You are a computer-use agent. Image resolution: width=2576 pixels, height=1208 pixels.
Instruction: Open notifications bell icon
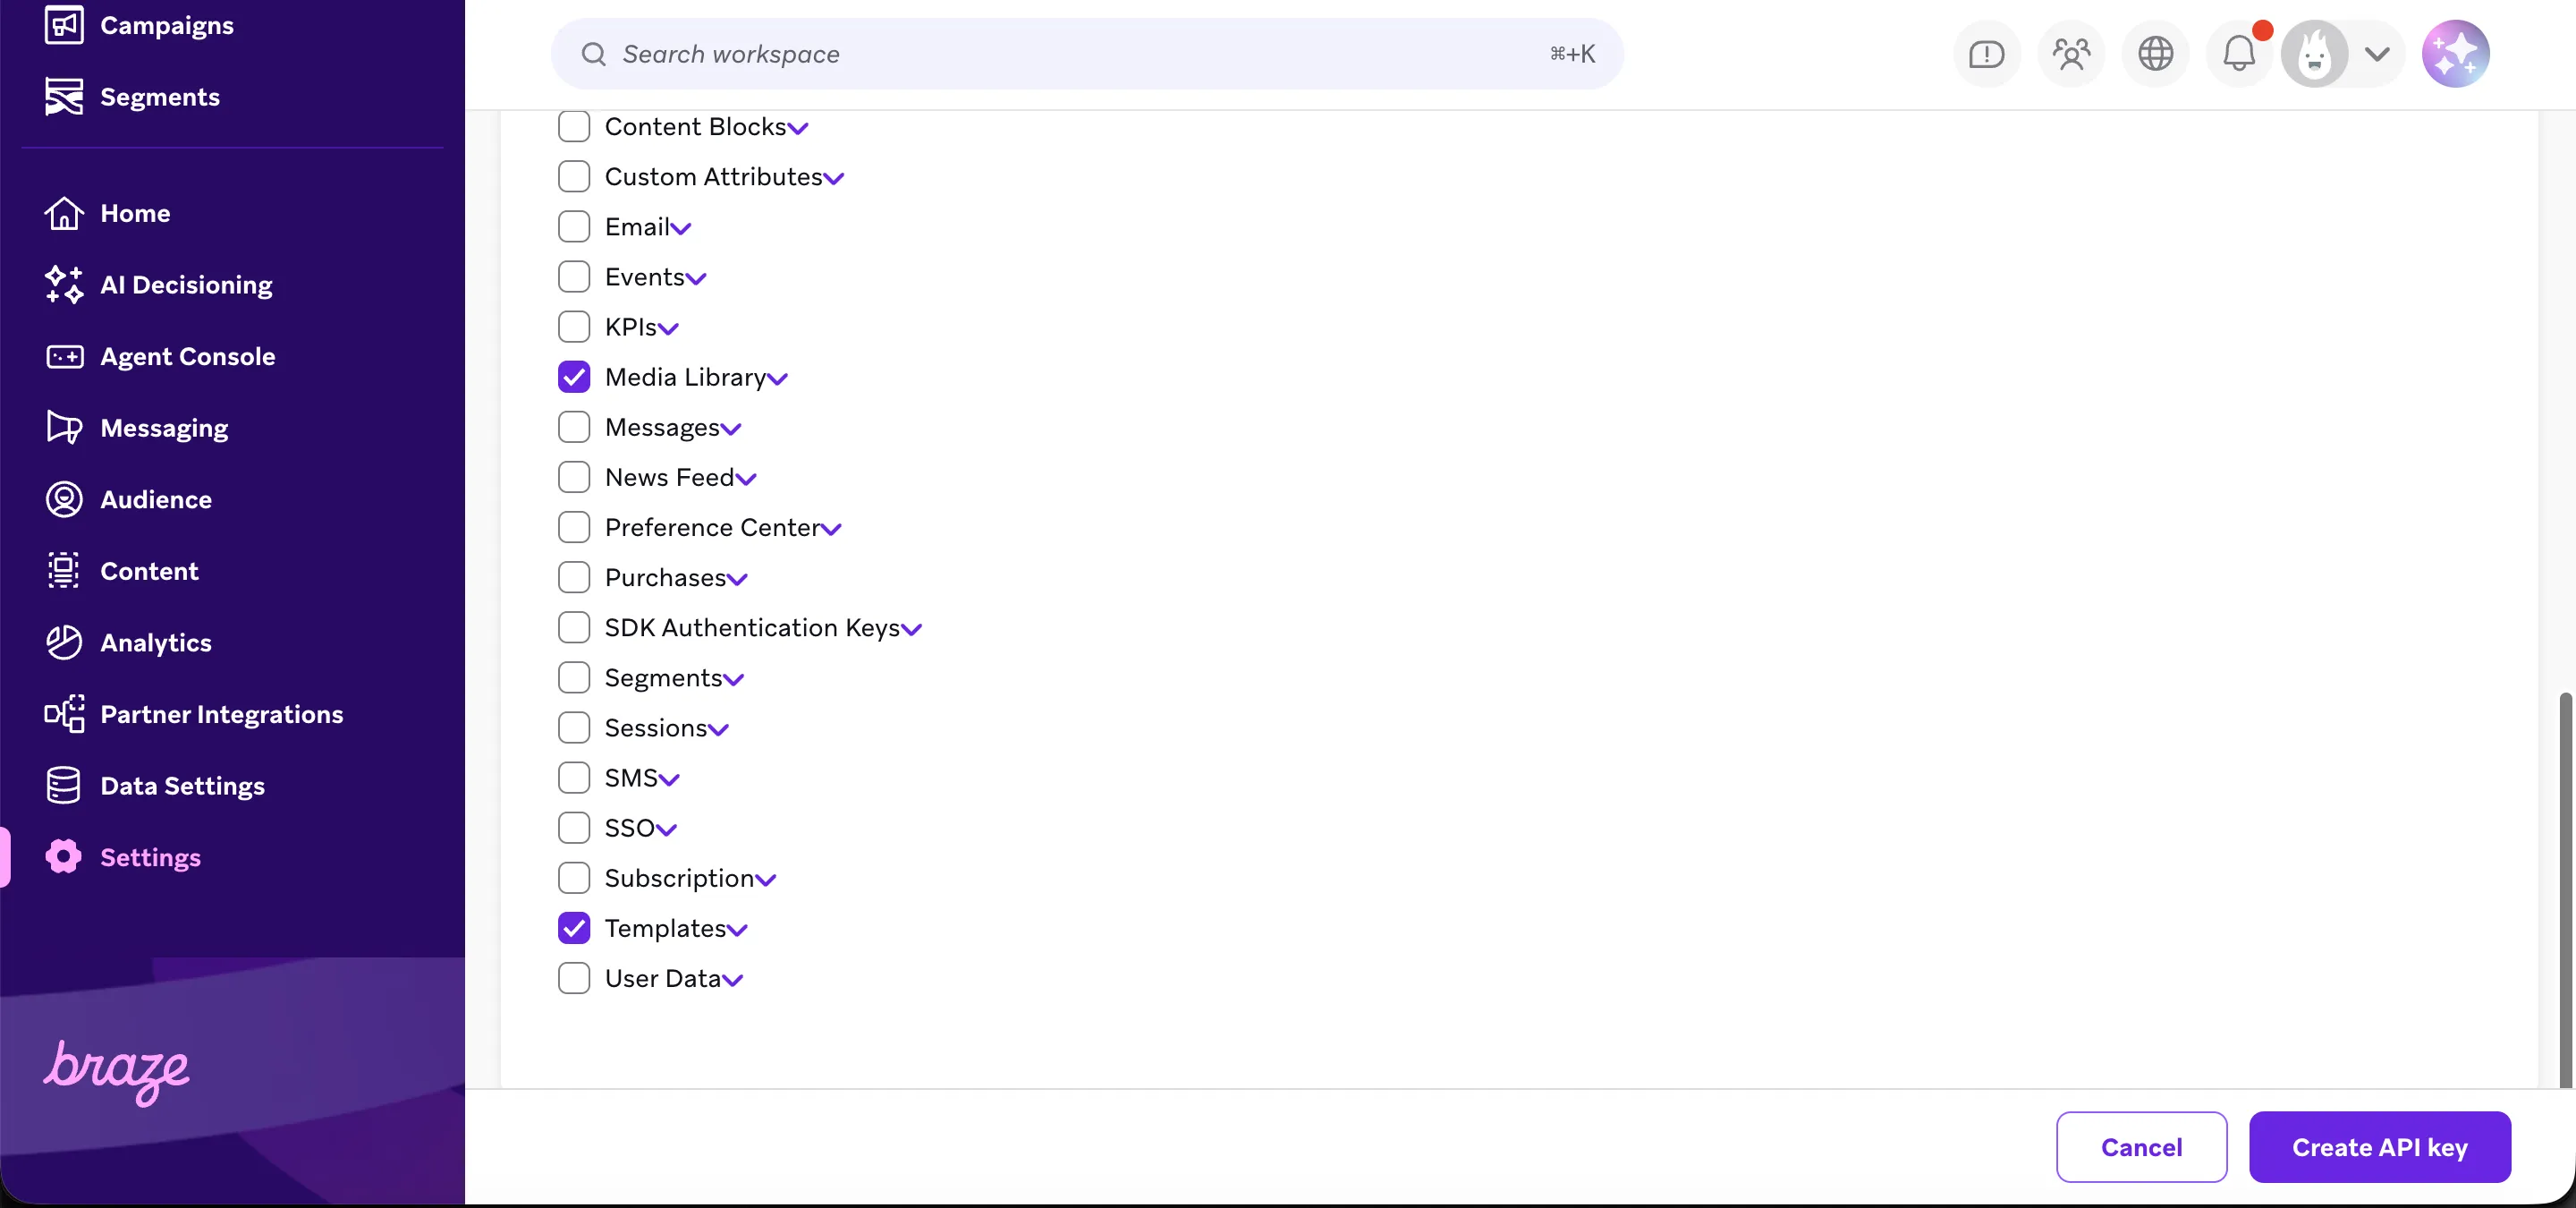click(x=2239, y=54)
